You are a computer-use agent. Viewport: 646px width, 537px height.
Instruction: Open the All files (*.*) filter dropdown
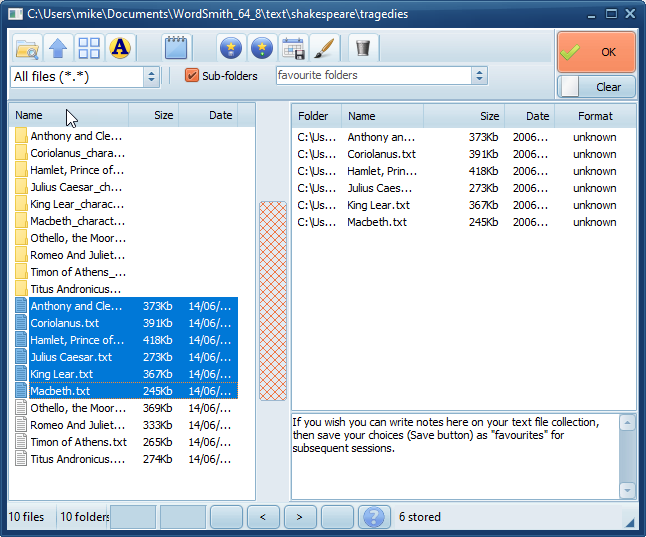pyautogui.click(x=151, y=76)
